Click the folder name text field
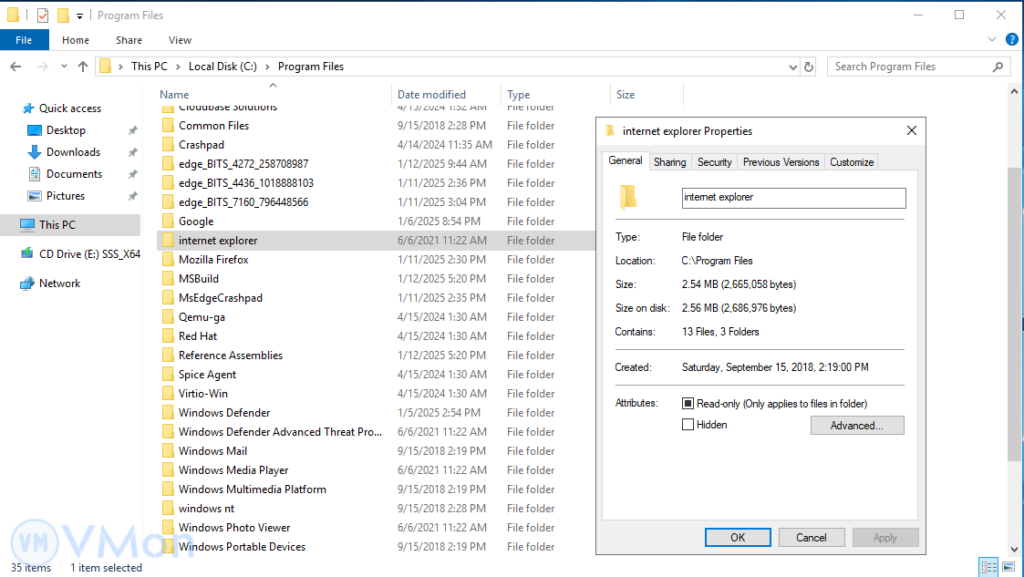1024x577 pixels. coord(792,197)
